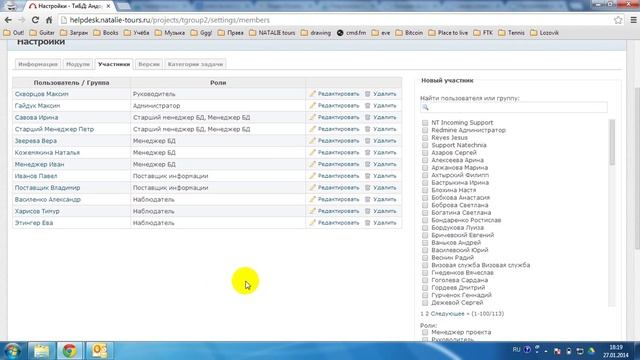Check NT Incoming Support checkbox
640x360 pixels.
(425, 123)
